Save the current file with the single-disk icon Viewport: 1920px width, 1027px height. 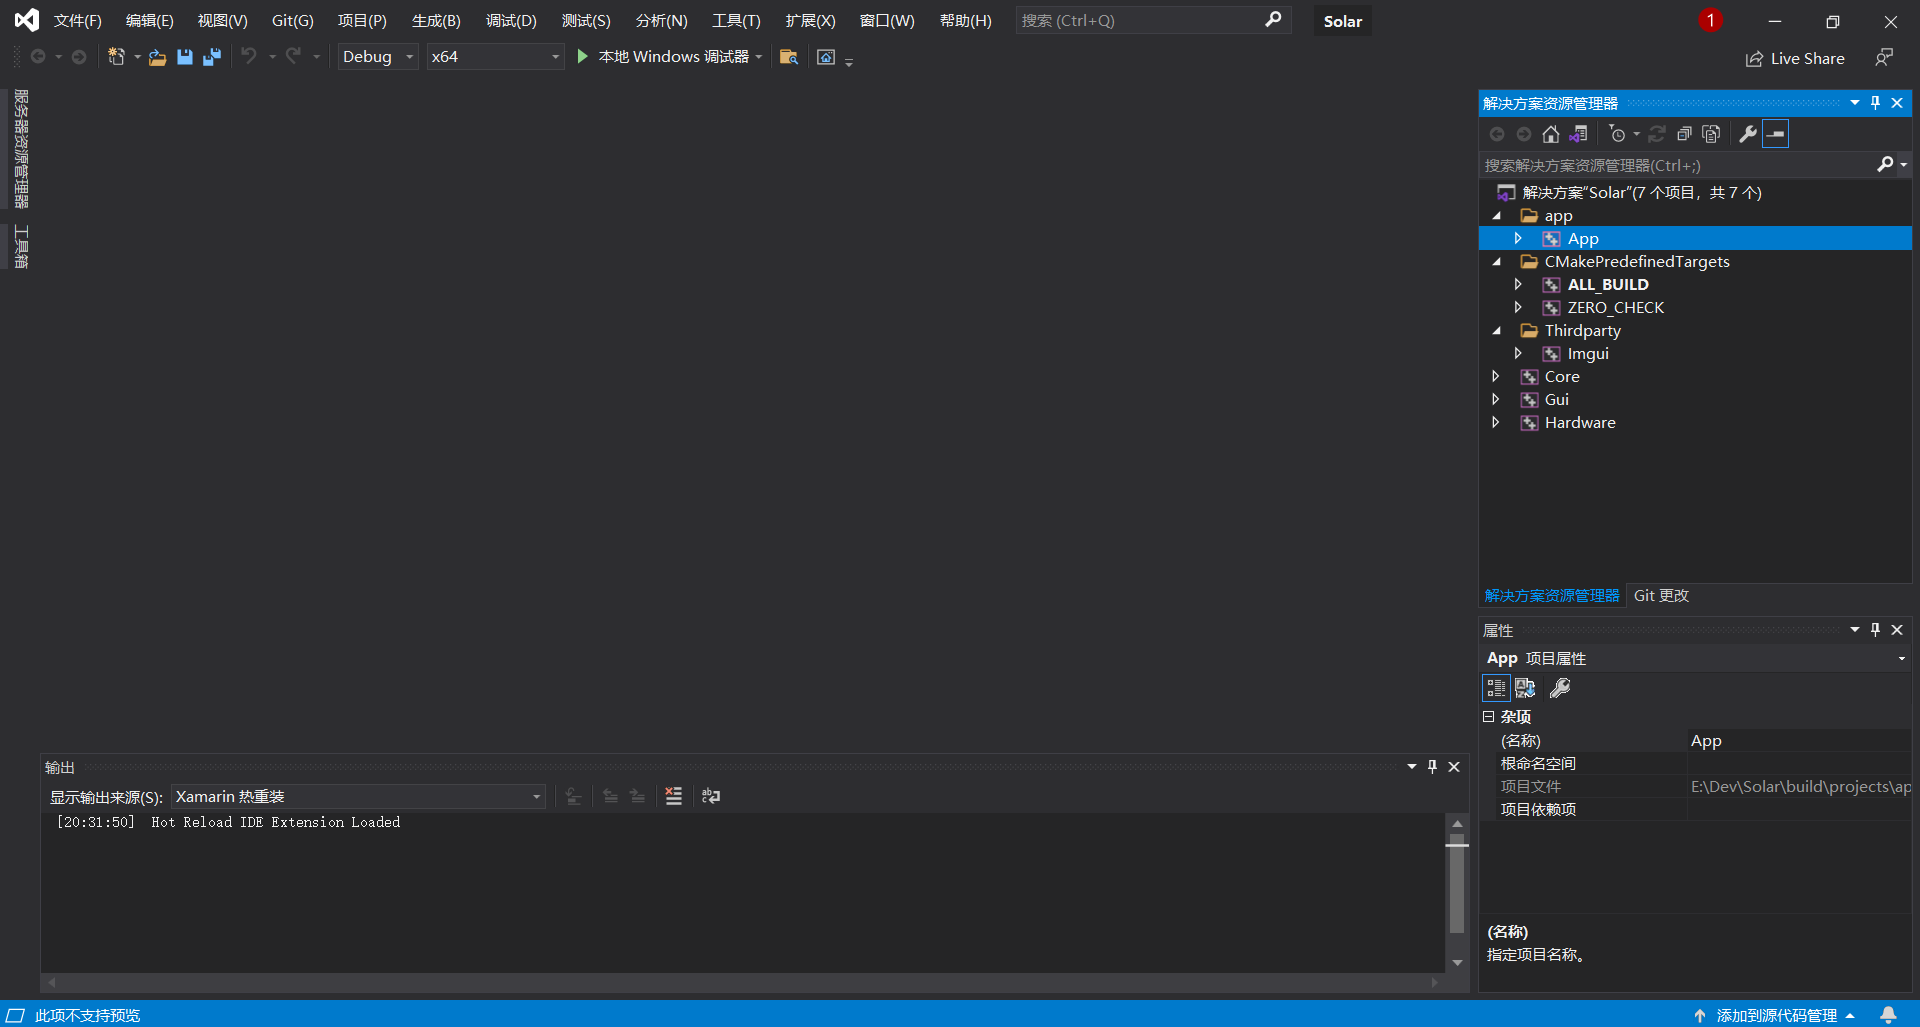tap(185, 57)
